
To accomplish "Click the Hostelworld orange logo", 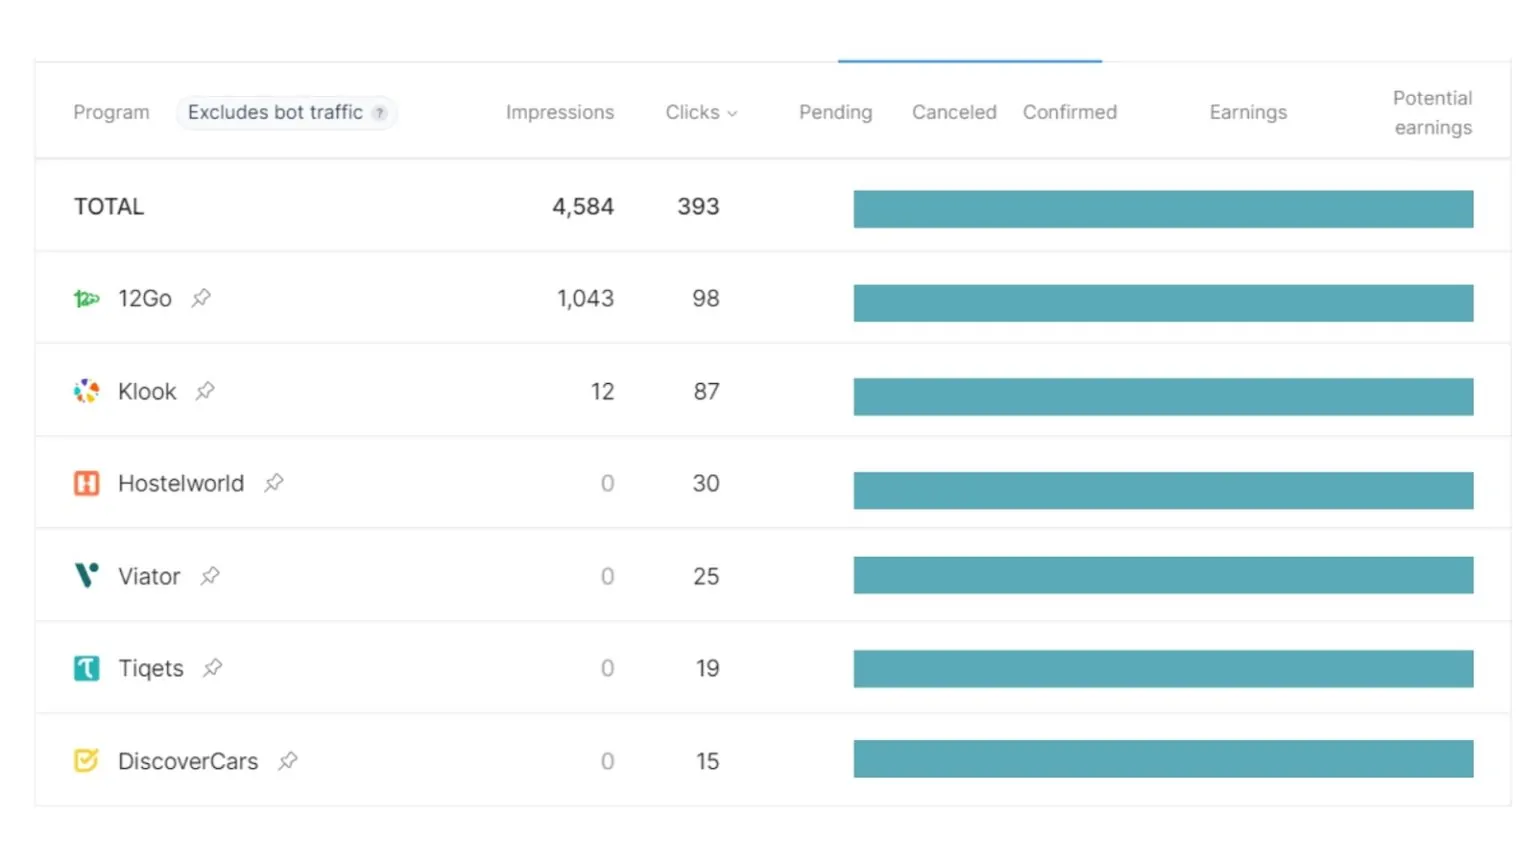I will (x=87, y=484).
